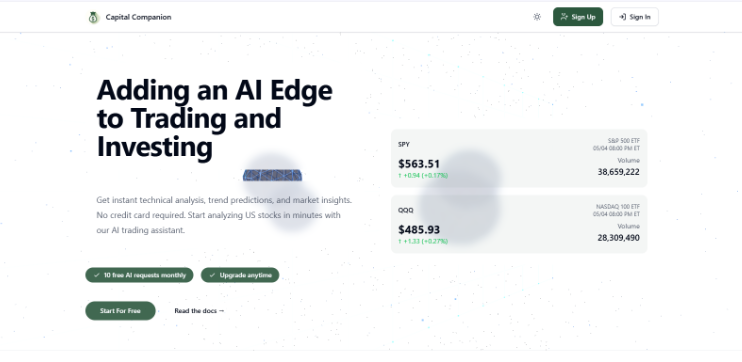Open the Read the docs link
The height and width of the screenshot is (362, 742).
(199, 311)
